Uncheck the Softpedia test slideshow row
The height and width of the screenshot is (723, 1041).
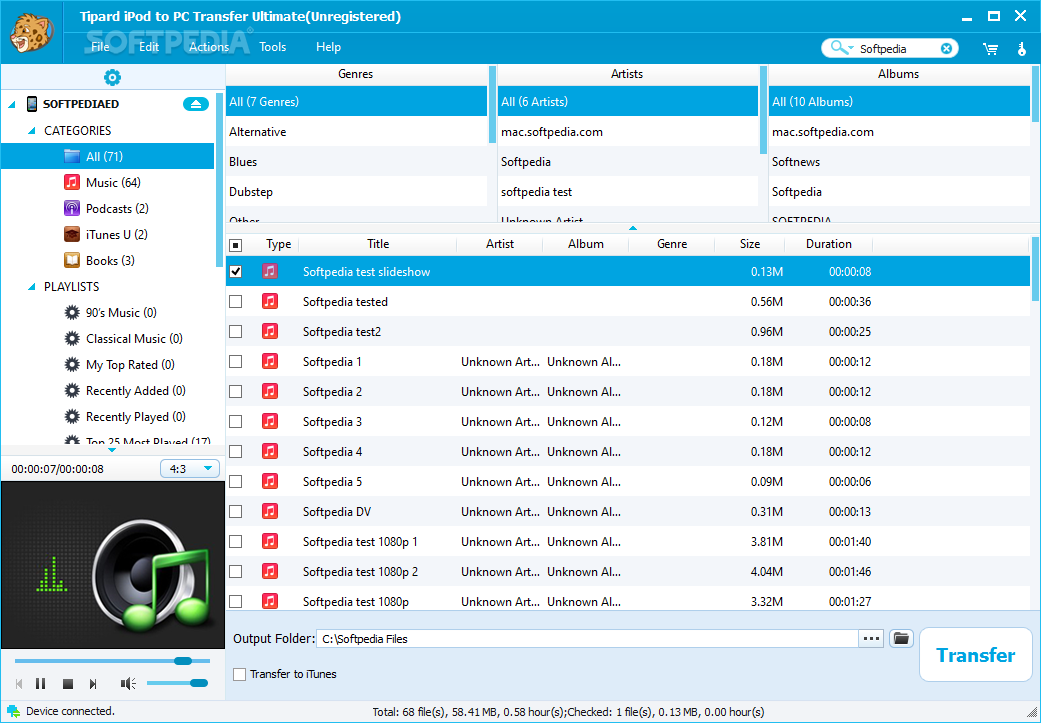click(x=236, y=271)
